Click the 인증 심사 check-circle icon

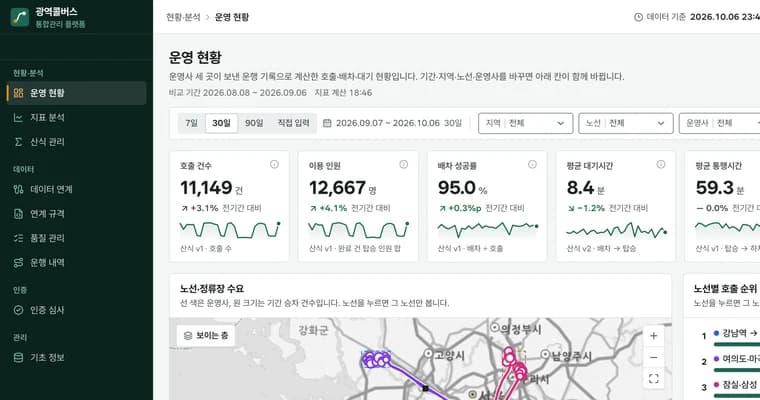point(18,310)
